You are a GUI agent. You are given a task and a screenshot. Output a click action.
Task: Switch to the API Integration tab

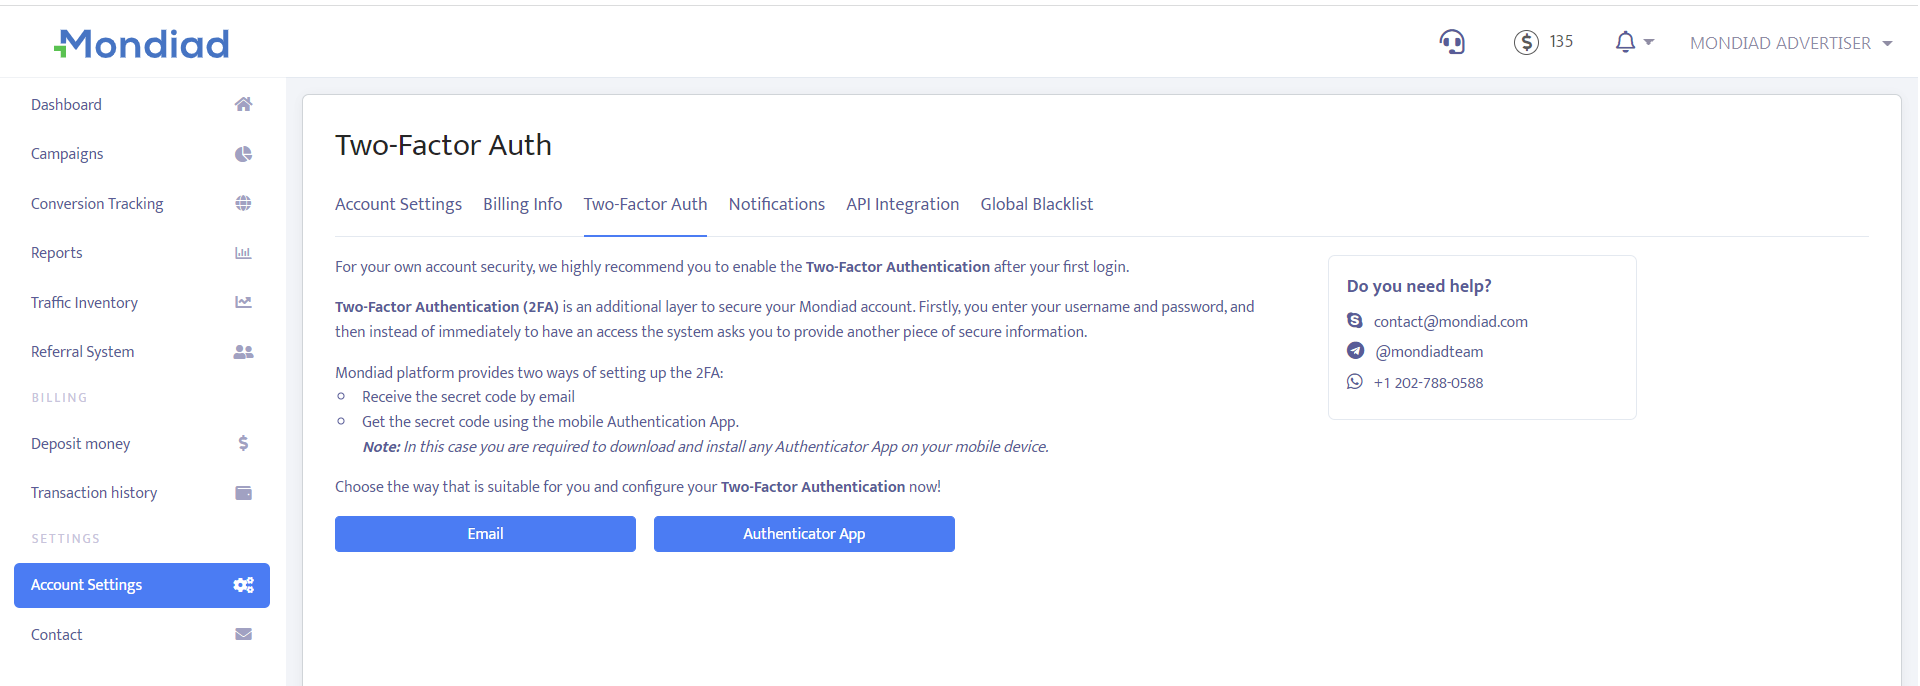click(x=902, y=204)
